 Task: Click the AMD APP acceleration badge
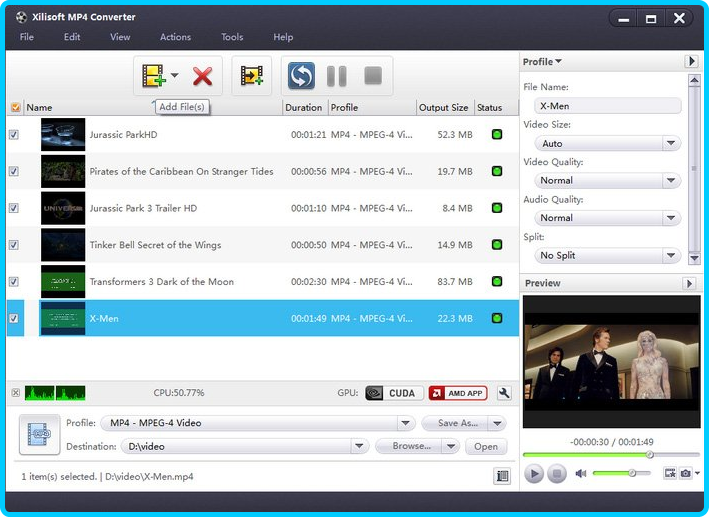pyautogui.click(x=457, y=393)
